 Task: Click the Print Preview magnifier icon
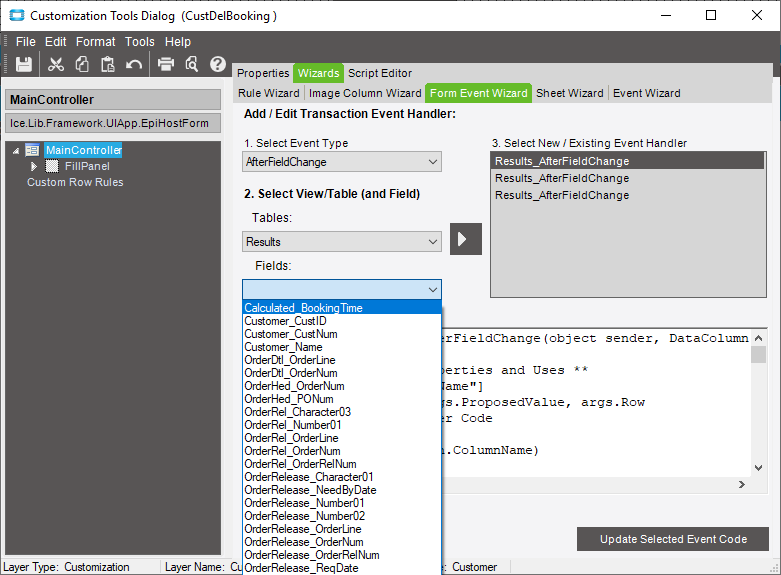[192, 64]
